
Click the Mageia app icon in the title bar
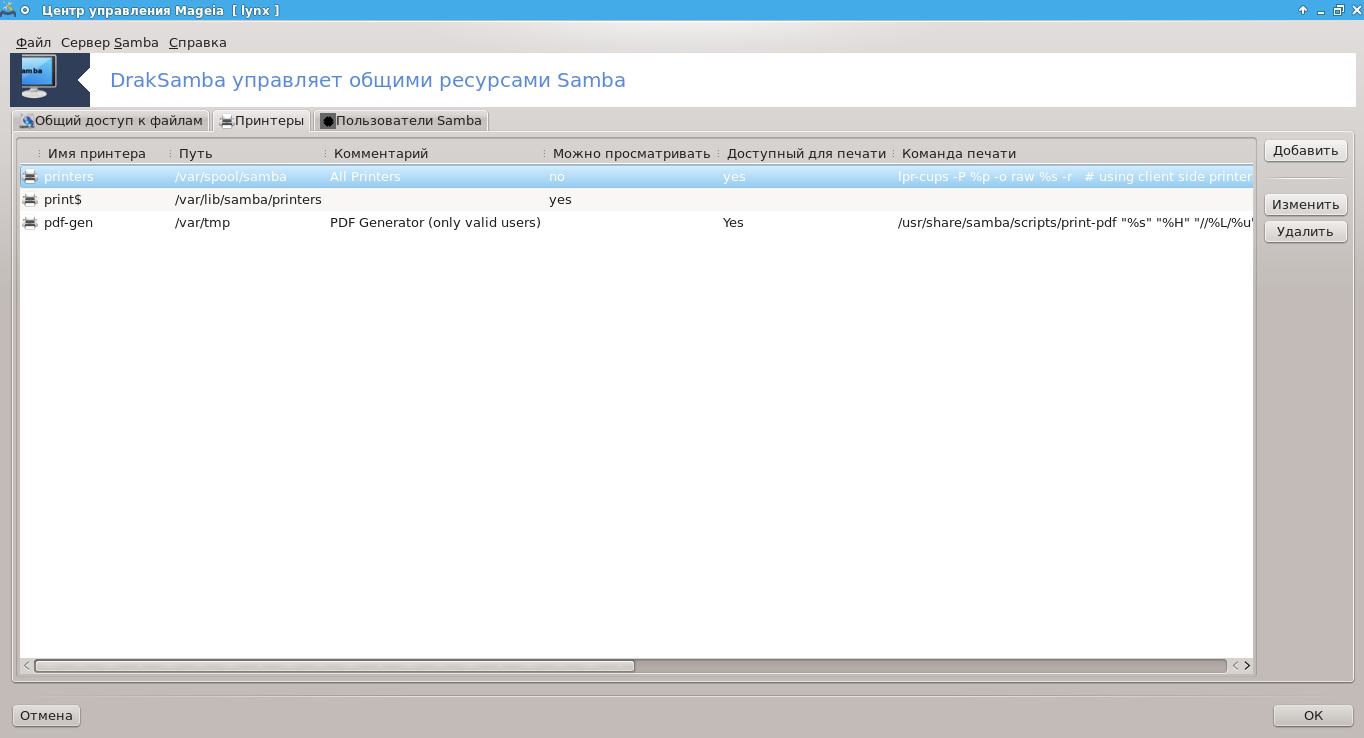click(x=7, y=10)
